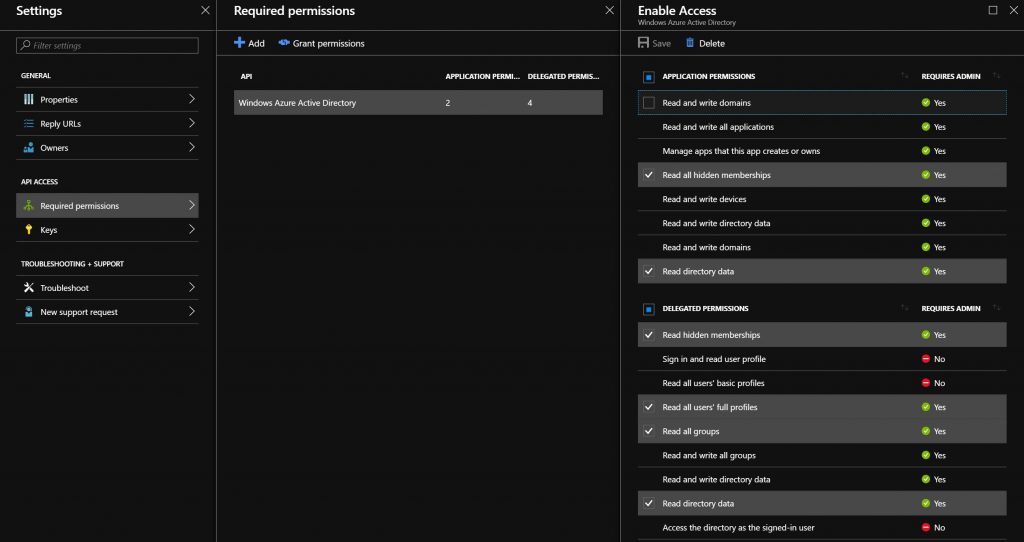
Task: Uncheck Read all users' full profiles
Action: [x=648, y=407]
